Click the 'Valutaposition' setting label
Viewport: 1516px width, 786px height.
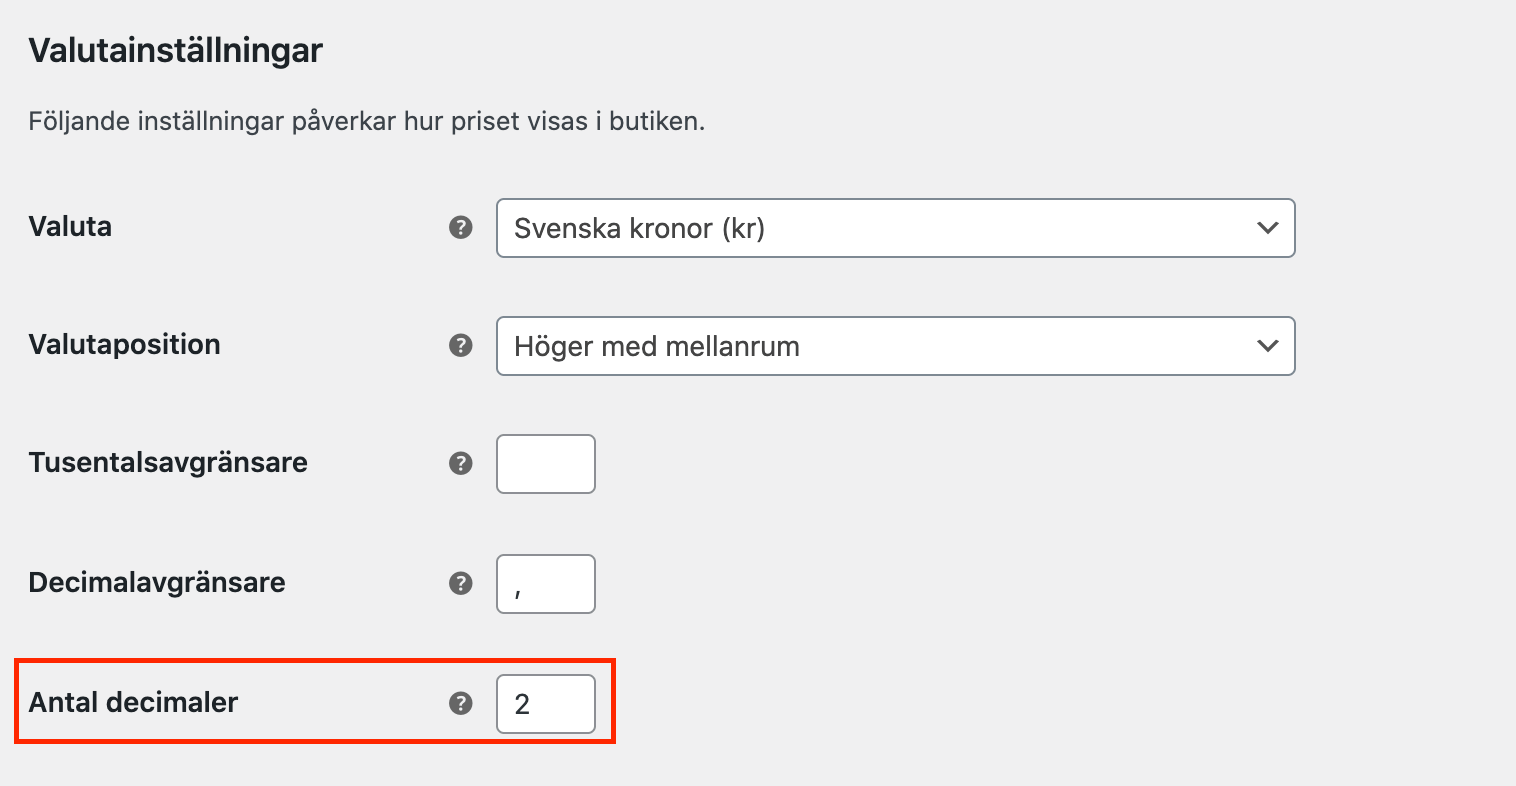(124, 344)
